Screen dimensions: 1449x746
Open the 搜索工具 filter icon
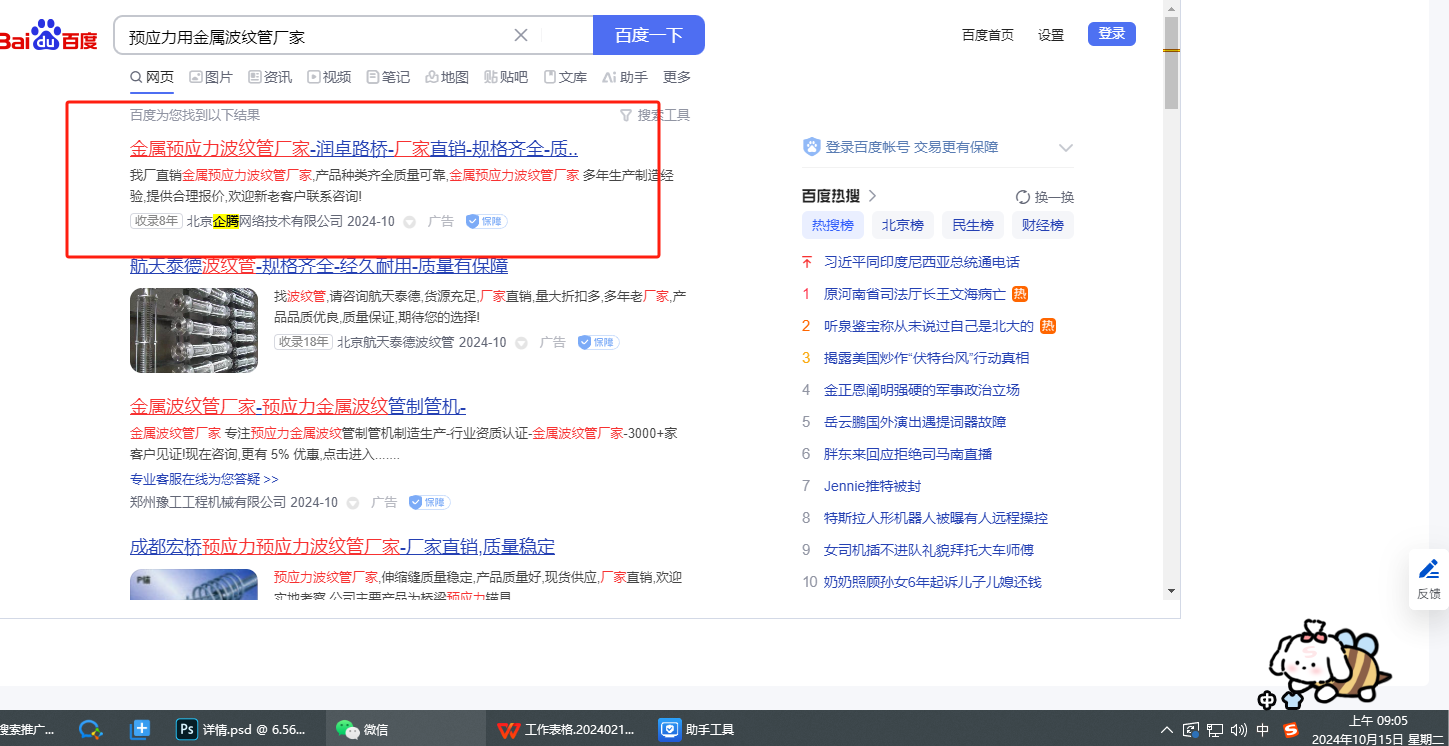pyautogui.click(x=626, y=115)
